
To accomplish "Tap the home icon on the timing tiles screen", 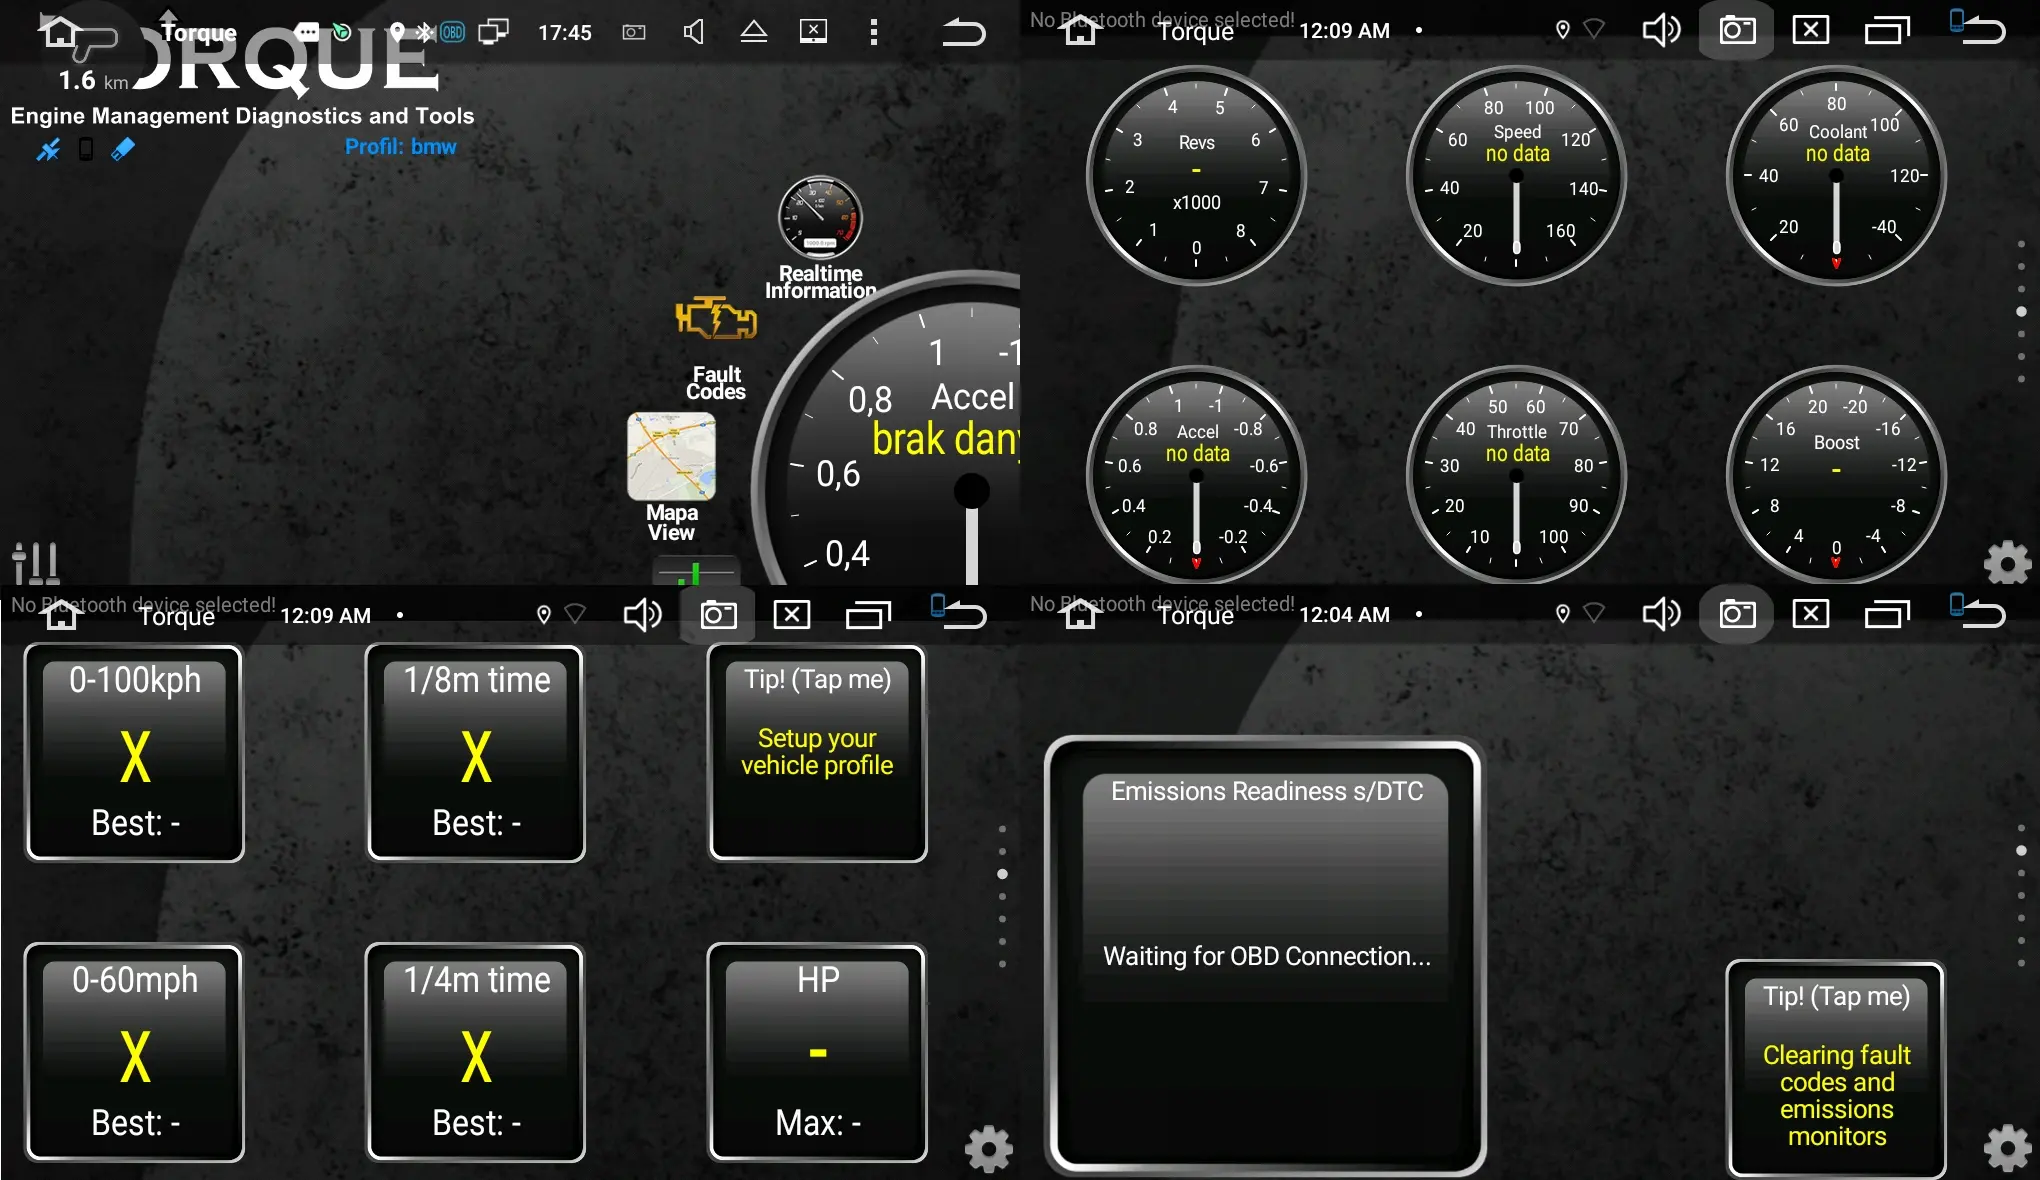I will coord(61,616).
